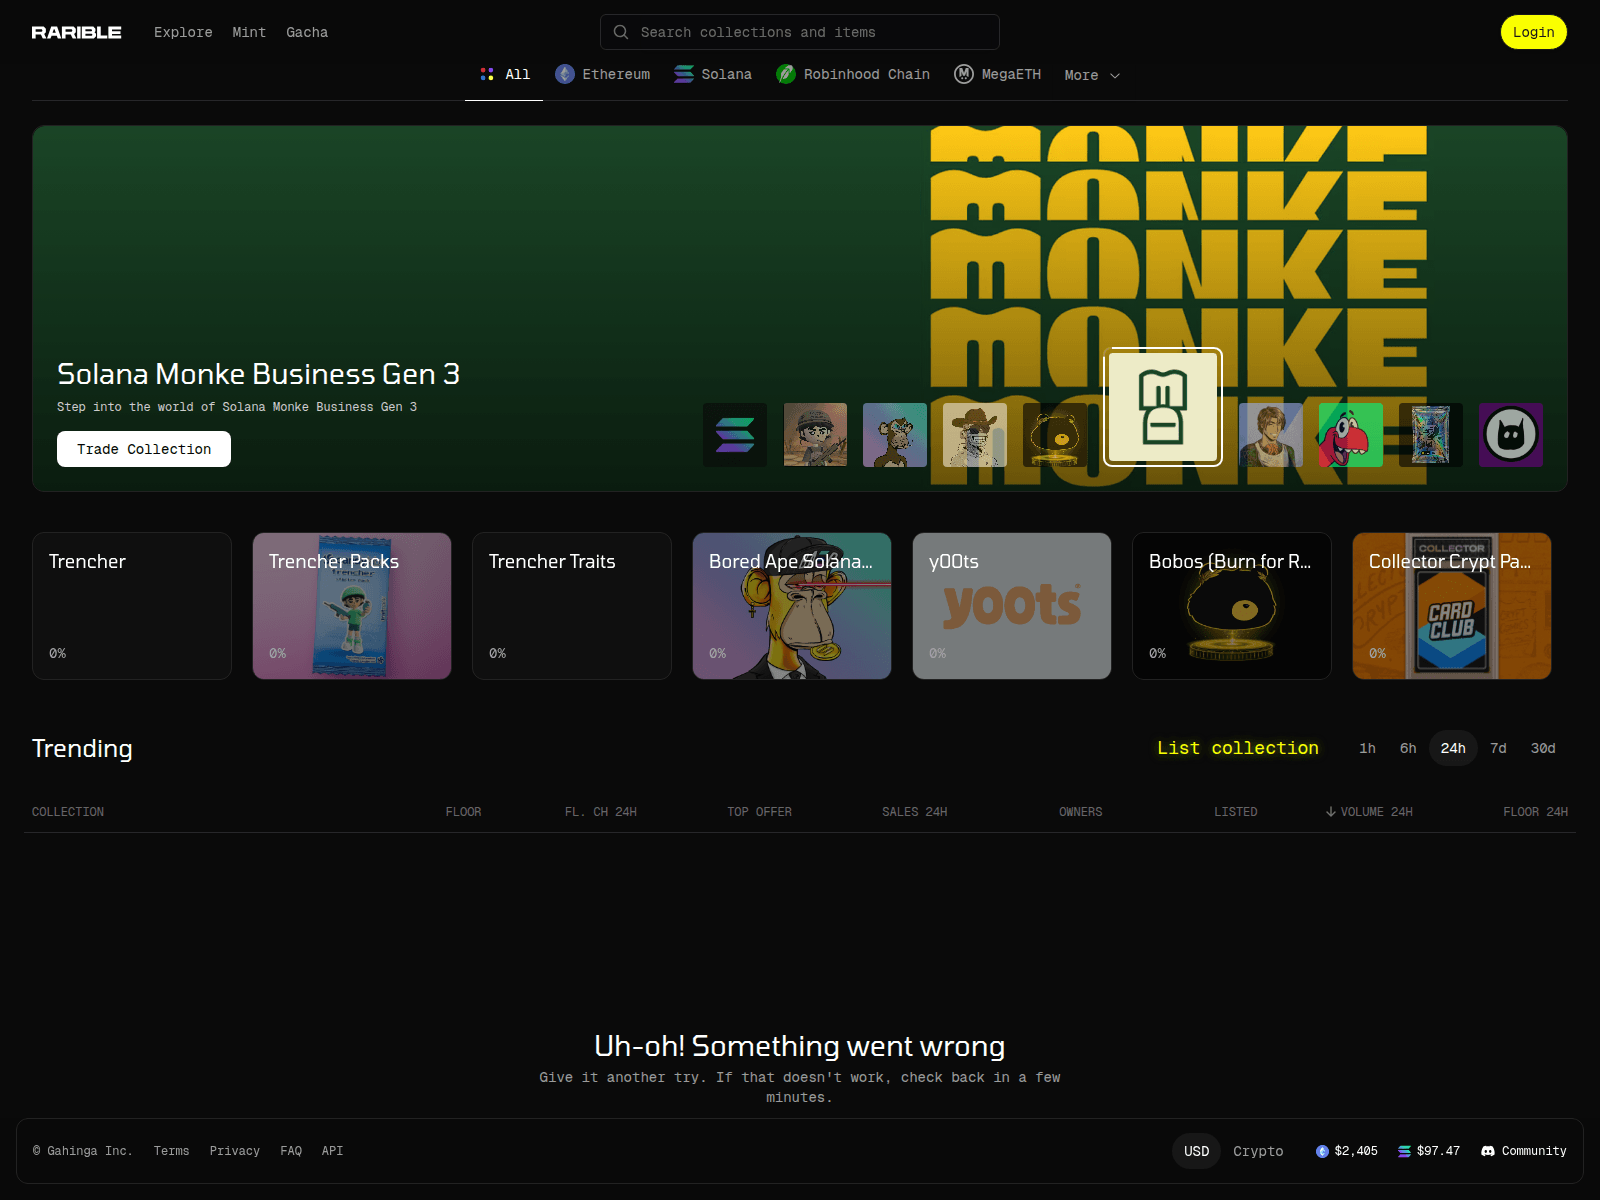This screenshot has height=1200, width=1600.
Task: Sort table by LISTED column
Action: click(x=1236, y=812)
